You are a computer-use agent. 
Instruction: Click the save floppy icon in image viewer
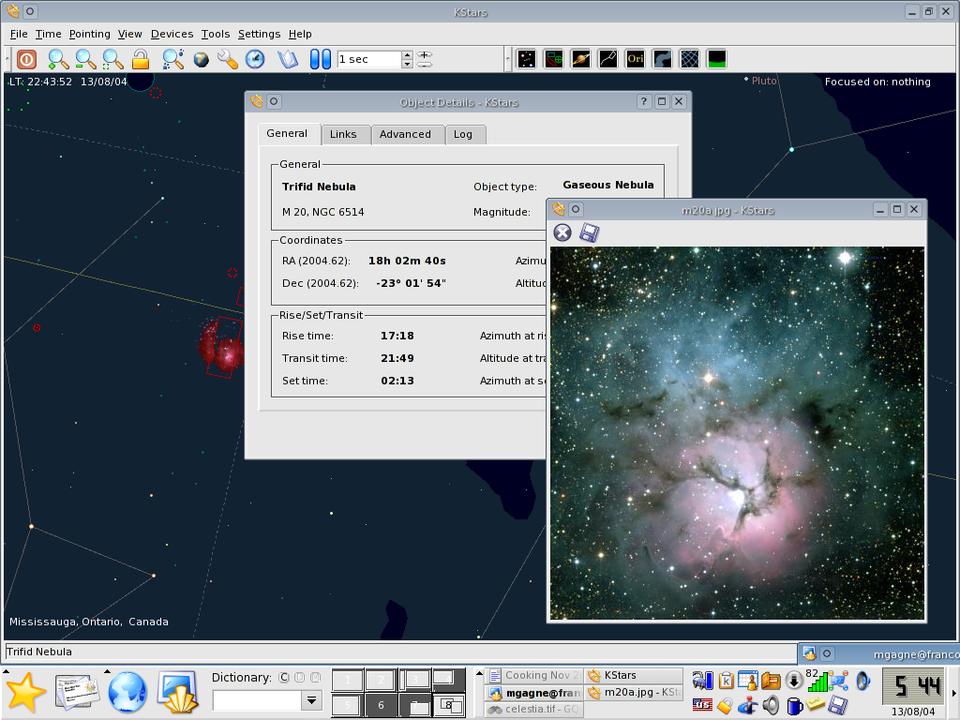(589, 233)
